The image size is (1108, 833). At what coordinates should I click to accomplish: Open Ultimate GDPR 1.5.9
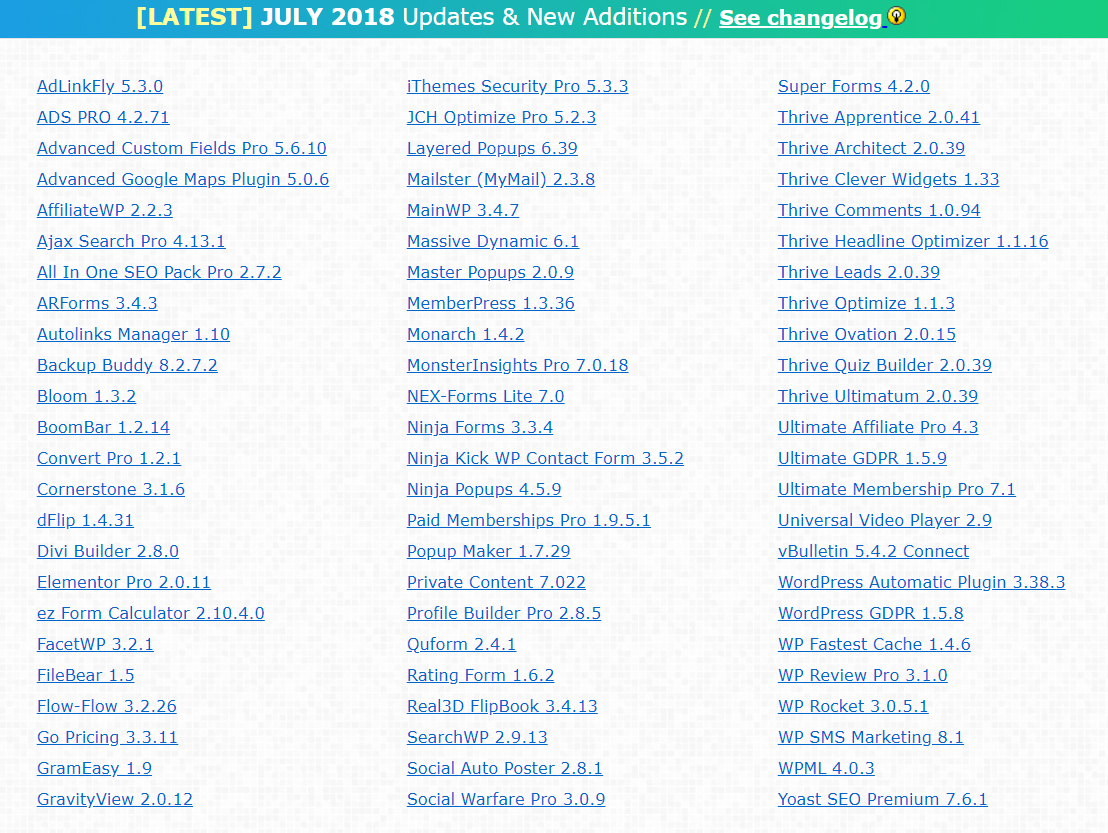pos(862,459)
